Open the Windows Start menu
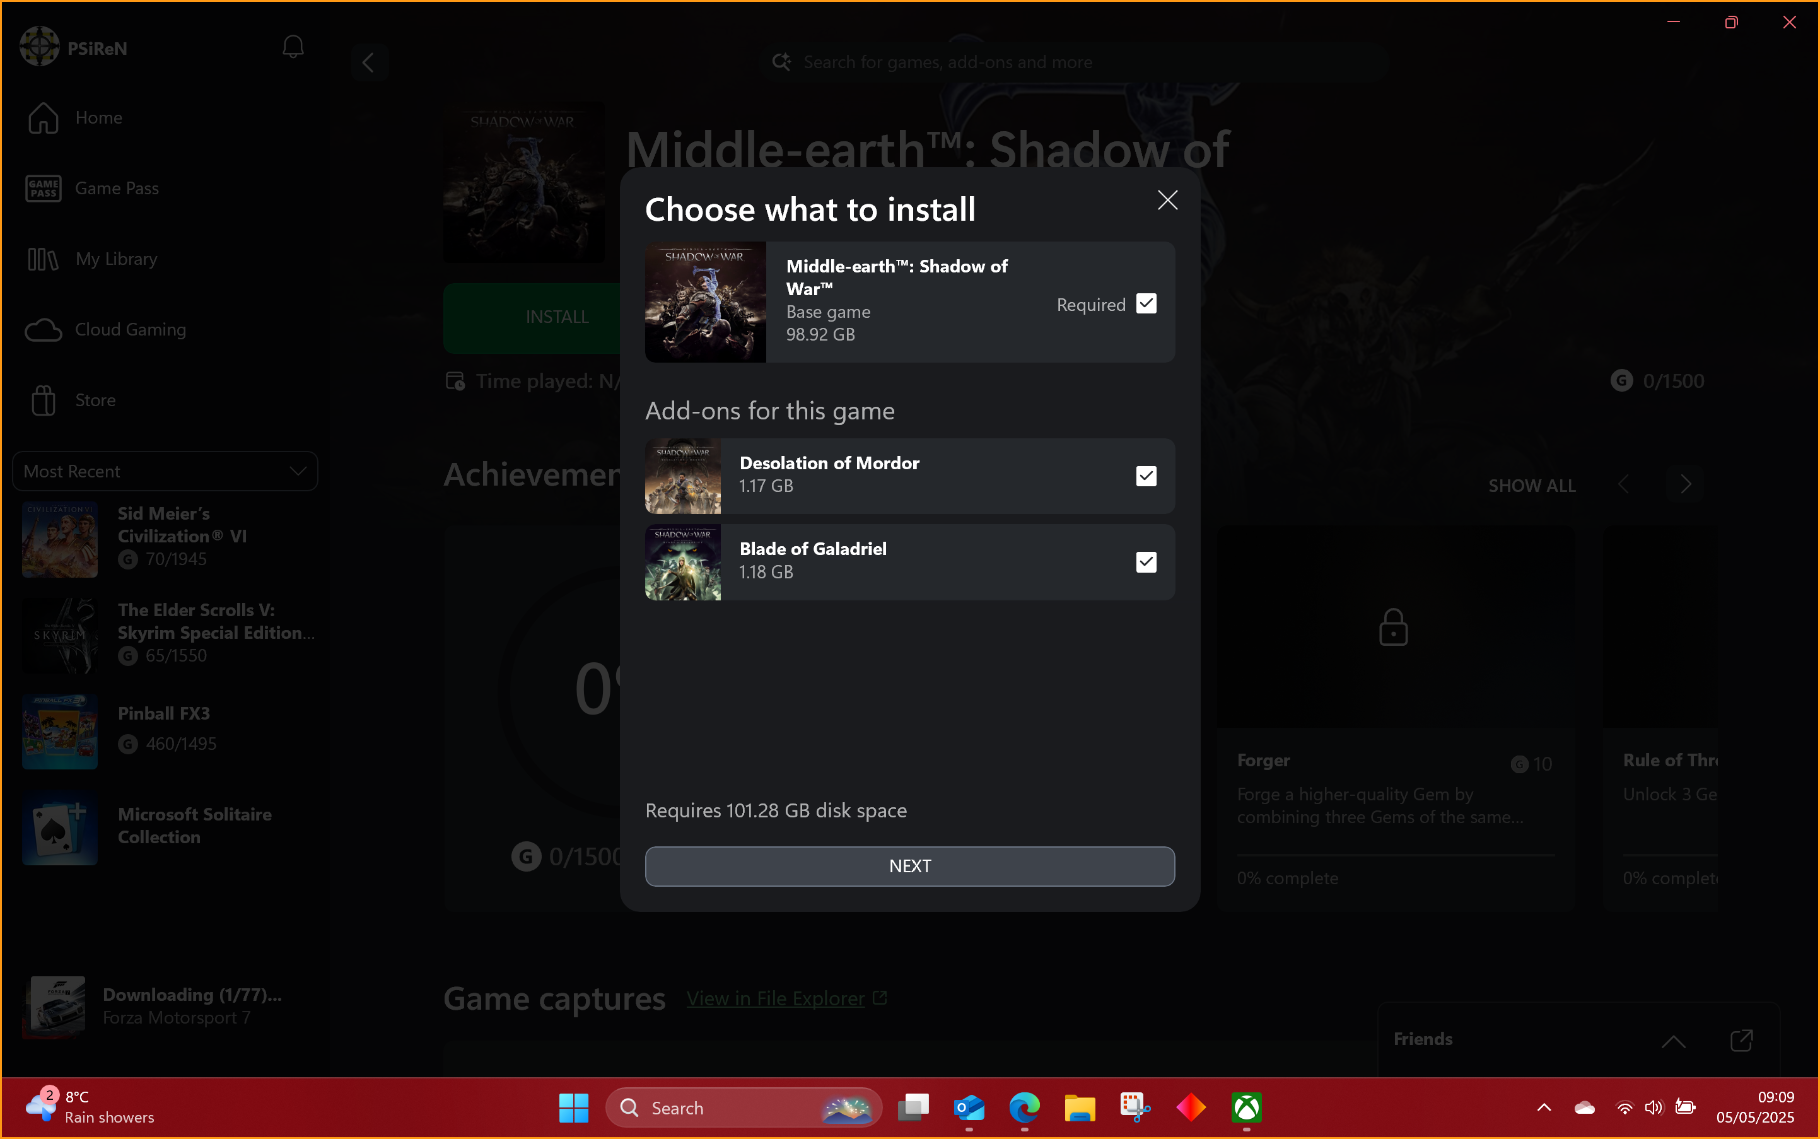The image size is (1820, 1139). 574,1108
